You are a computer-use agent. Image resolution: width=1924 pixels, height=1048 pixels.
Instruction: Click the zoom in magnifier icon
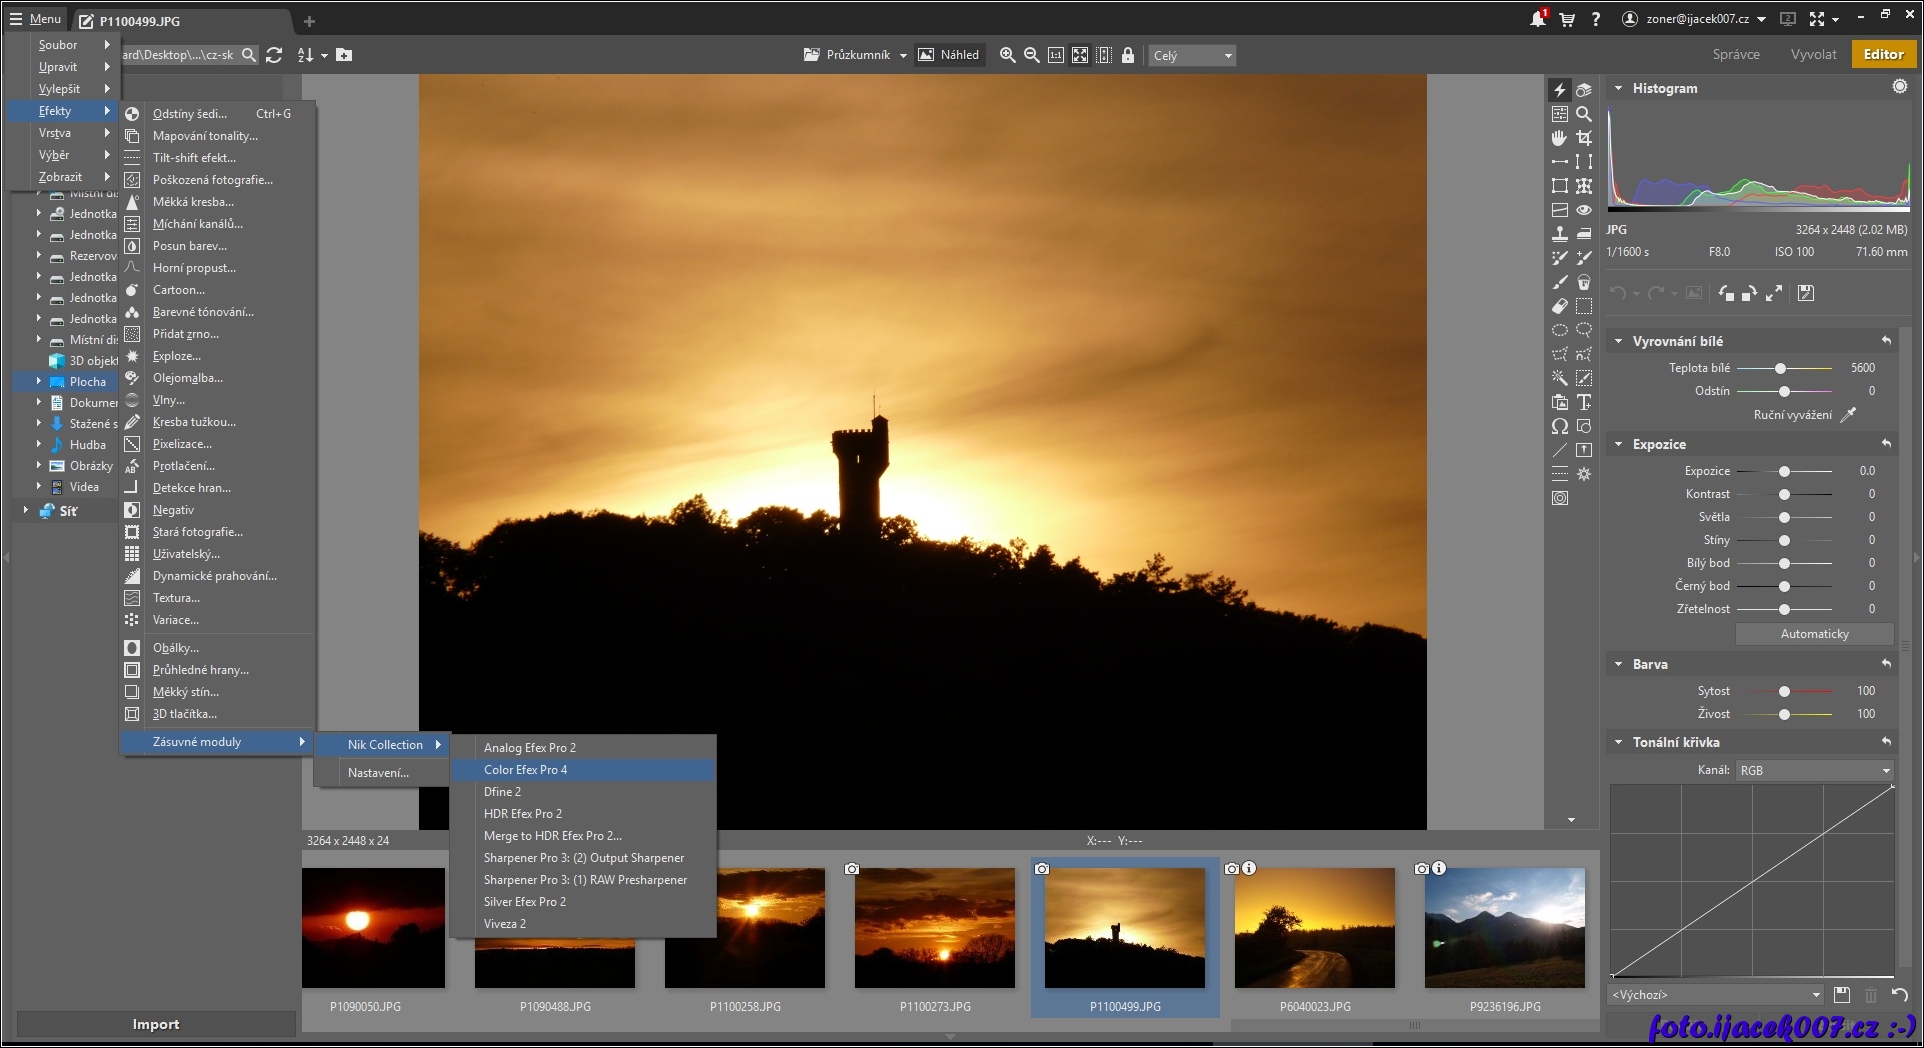click(1007, 55)
